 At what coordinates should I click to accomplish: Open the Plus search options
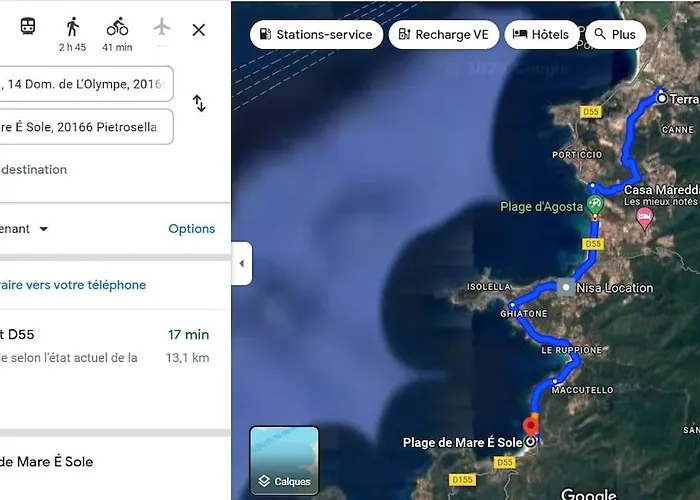615,34
